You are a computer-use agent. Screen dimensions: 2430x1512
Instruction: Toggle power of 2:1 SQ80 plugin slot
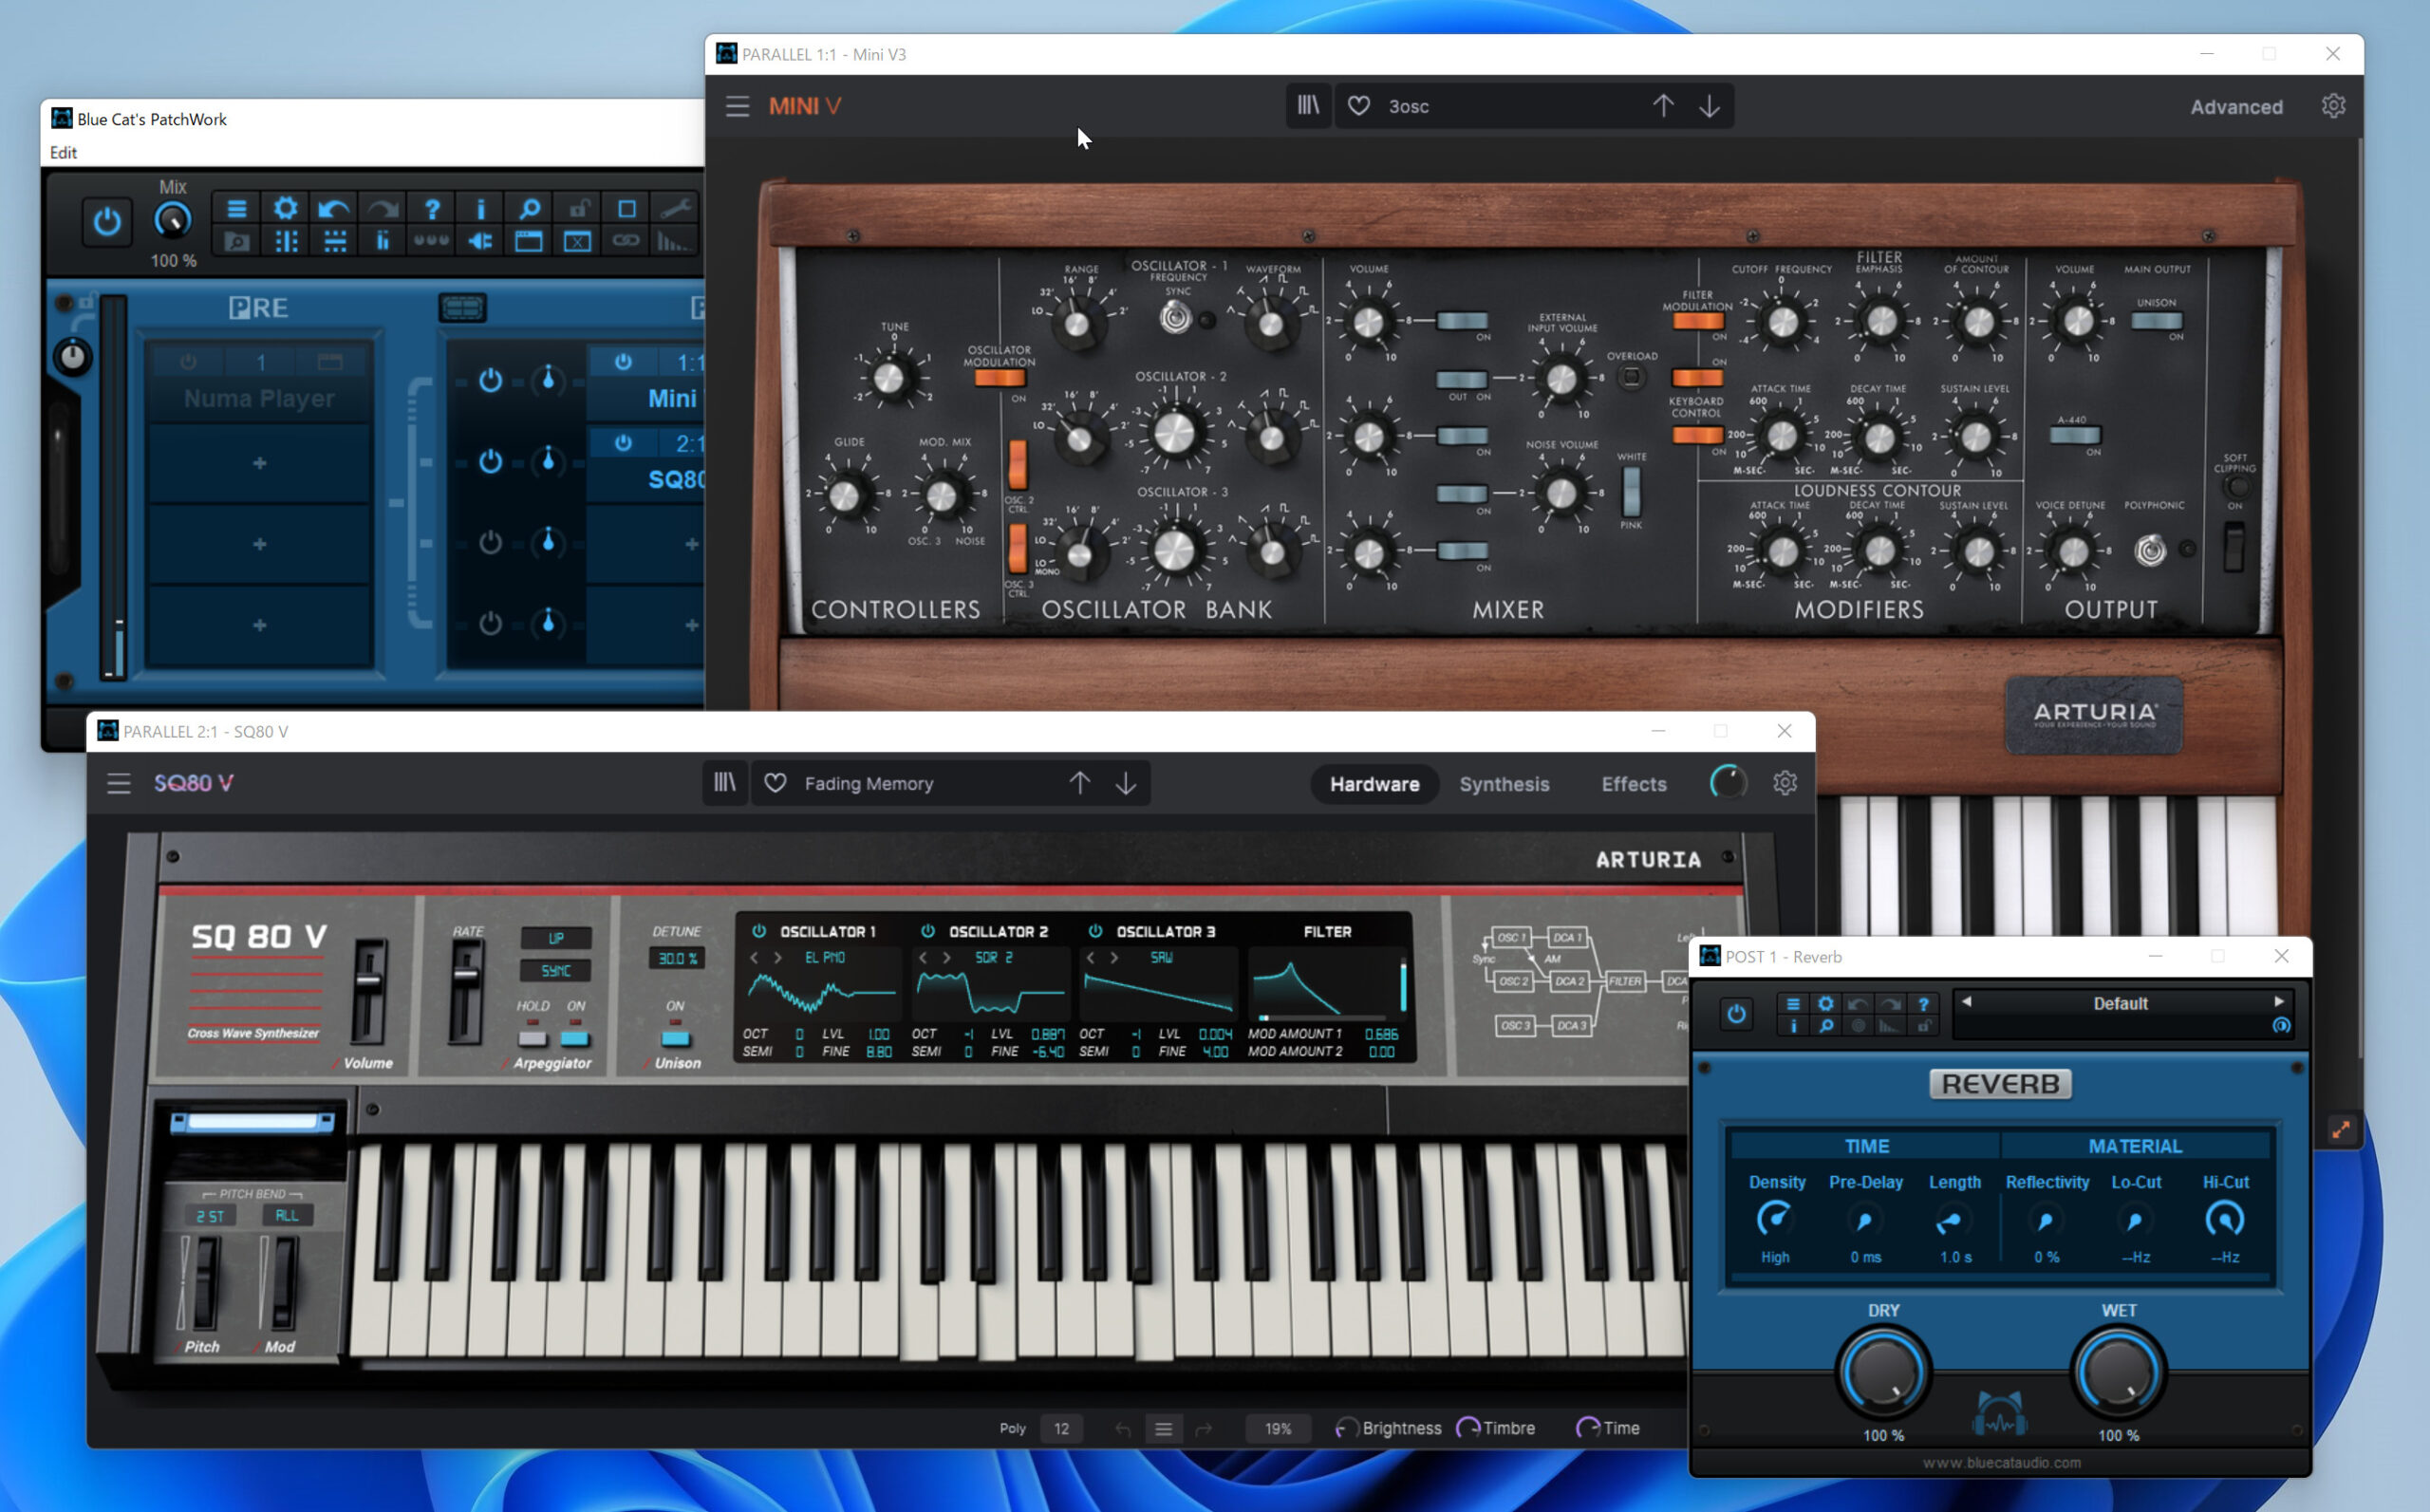[623, 443]
